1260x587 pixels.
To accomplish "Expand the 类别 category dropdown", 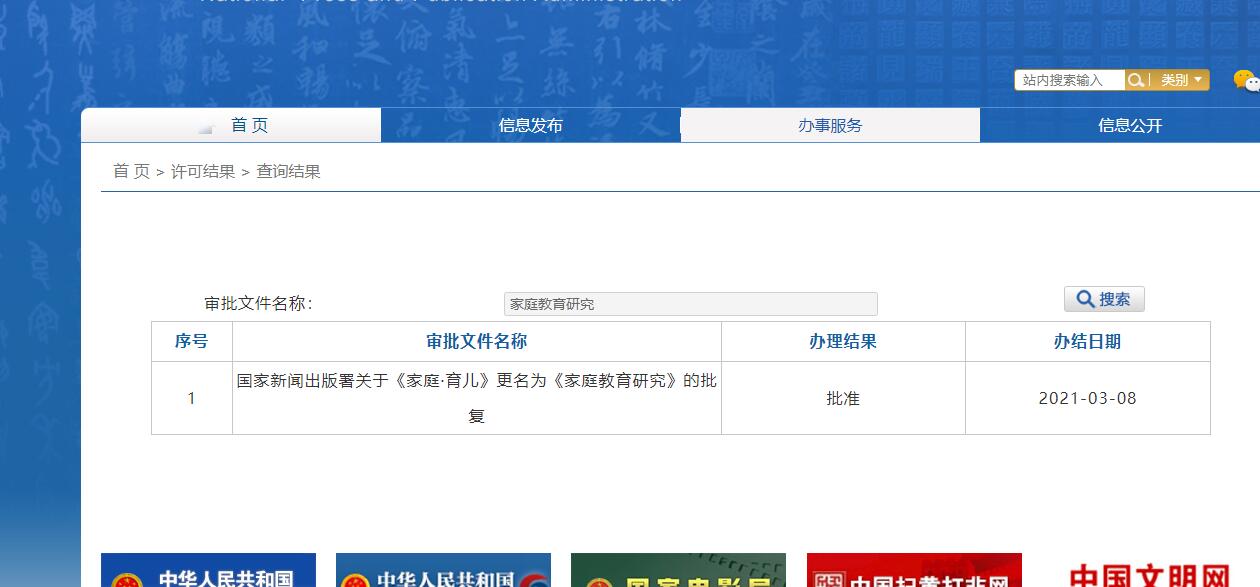I will pyautogui.click(x=1181, y=80).
